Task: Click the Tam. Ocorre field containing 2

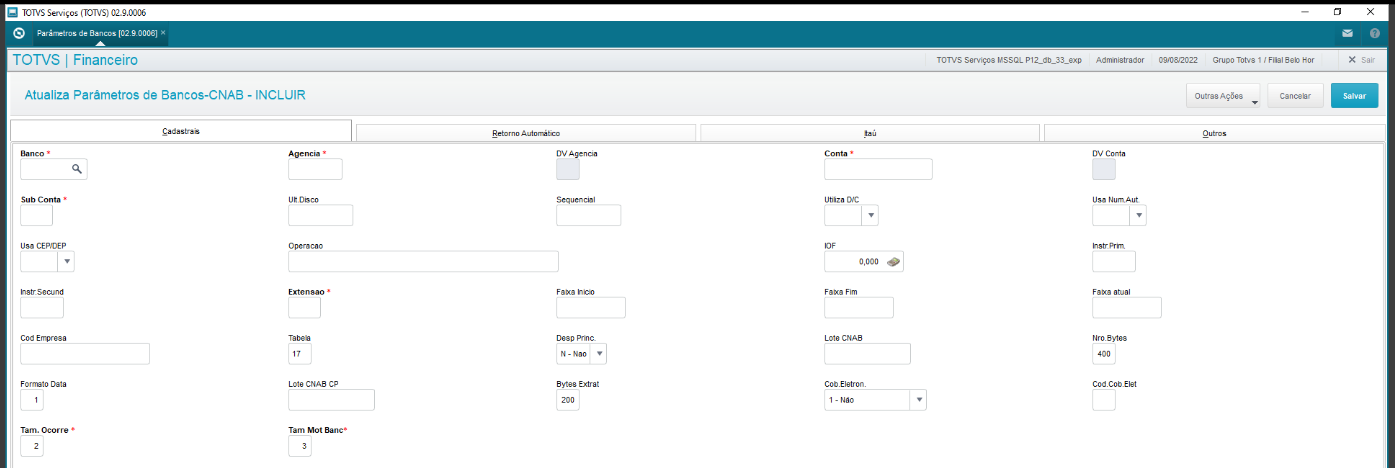Action: (32, 446)
